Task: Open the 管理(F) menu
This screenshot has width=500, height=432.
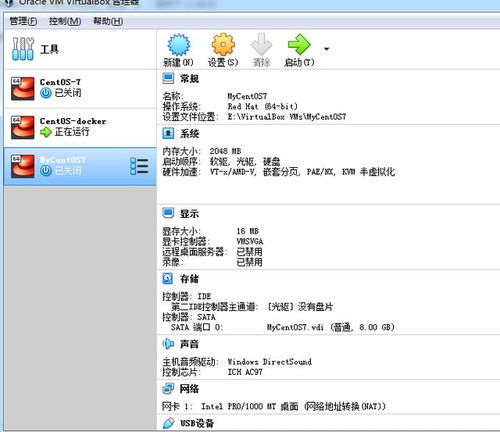Action: (23, 21)
